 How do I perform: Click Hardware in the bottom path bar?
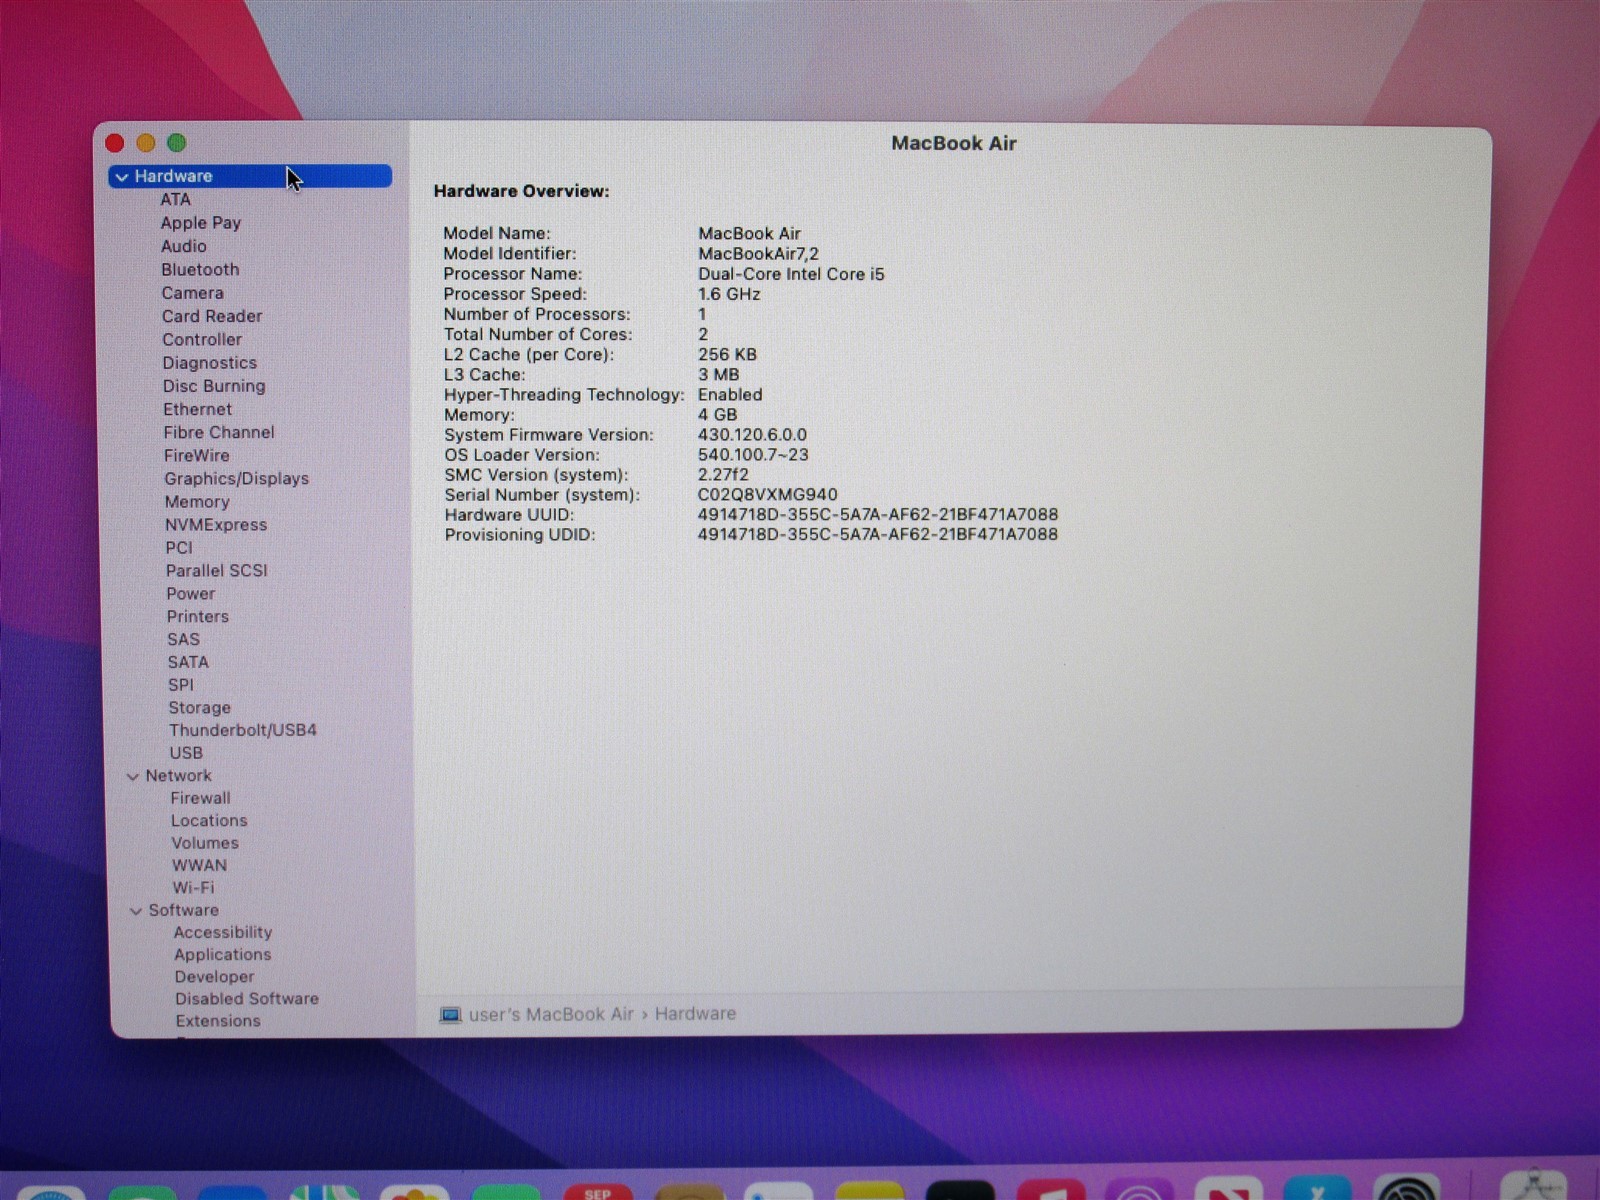(695, 1014)
